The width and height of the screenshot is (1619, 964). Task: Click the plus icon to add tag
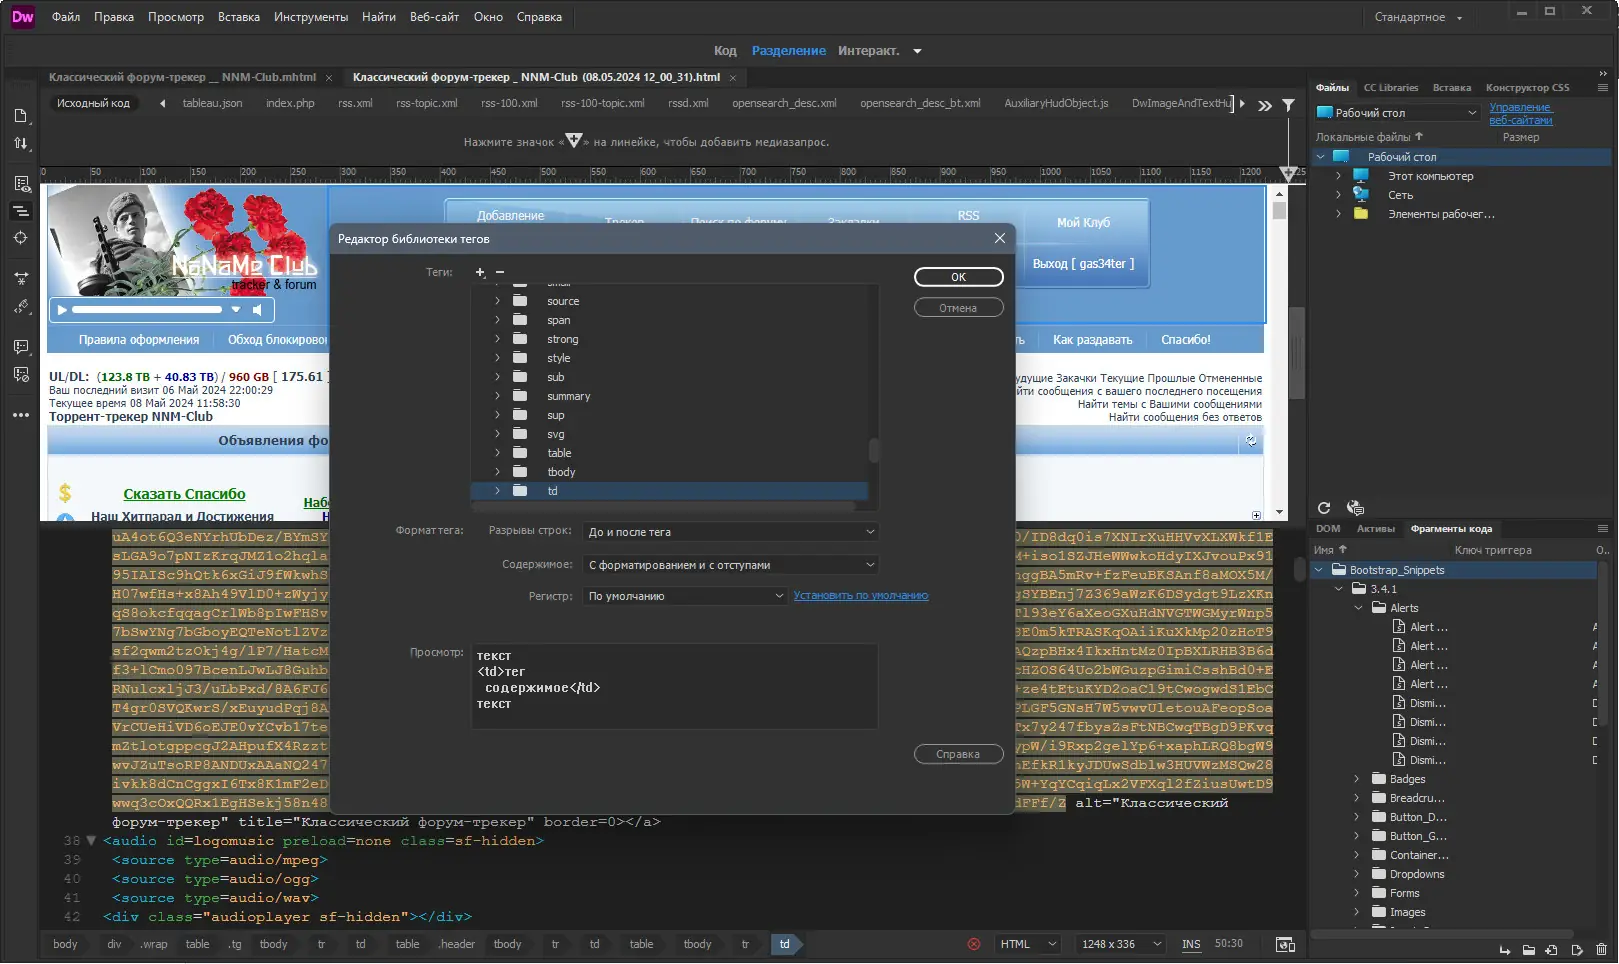(x=480, y=273)
